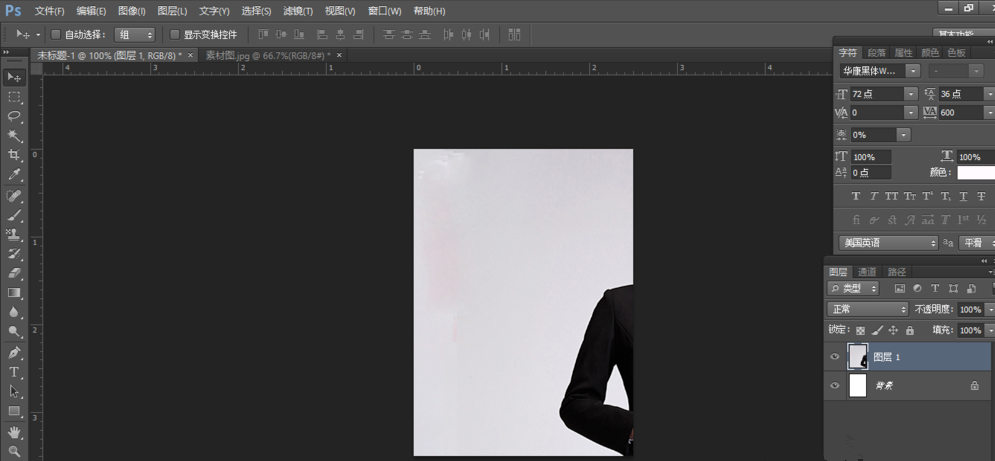
Task: Select the Lasso tool
Action: pos(14,116)
